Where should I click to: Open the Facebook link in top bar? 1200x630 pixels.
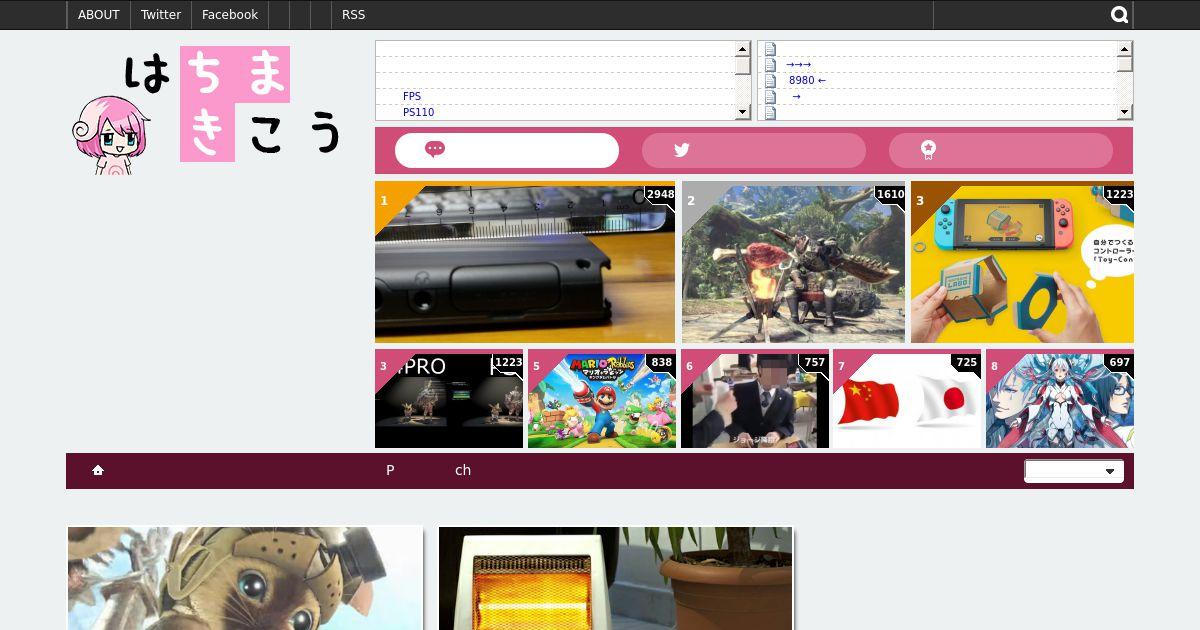[230, 15]
